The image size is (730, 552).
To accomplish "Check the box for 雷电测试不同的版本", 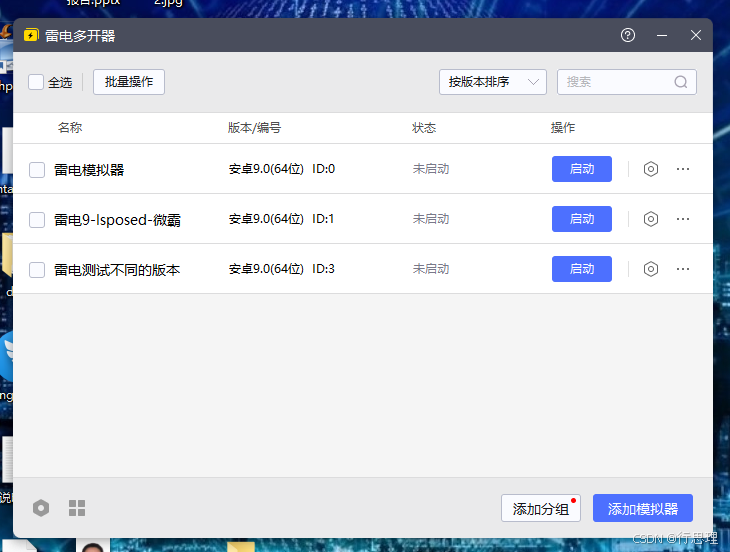I will pos(37,269).
